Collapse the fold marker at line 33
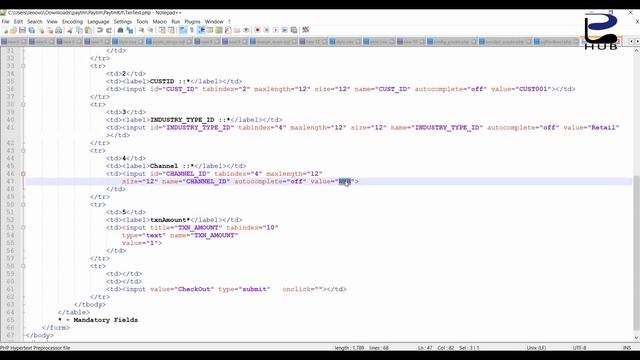Screen dimensions: 640x360 click(23, 66)
